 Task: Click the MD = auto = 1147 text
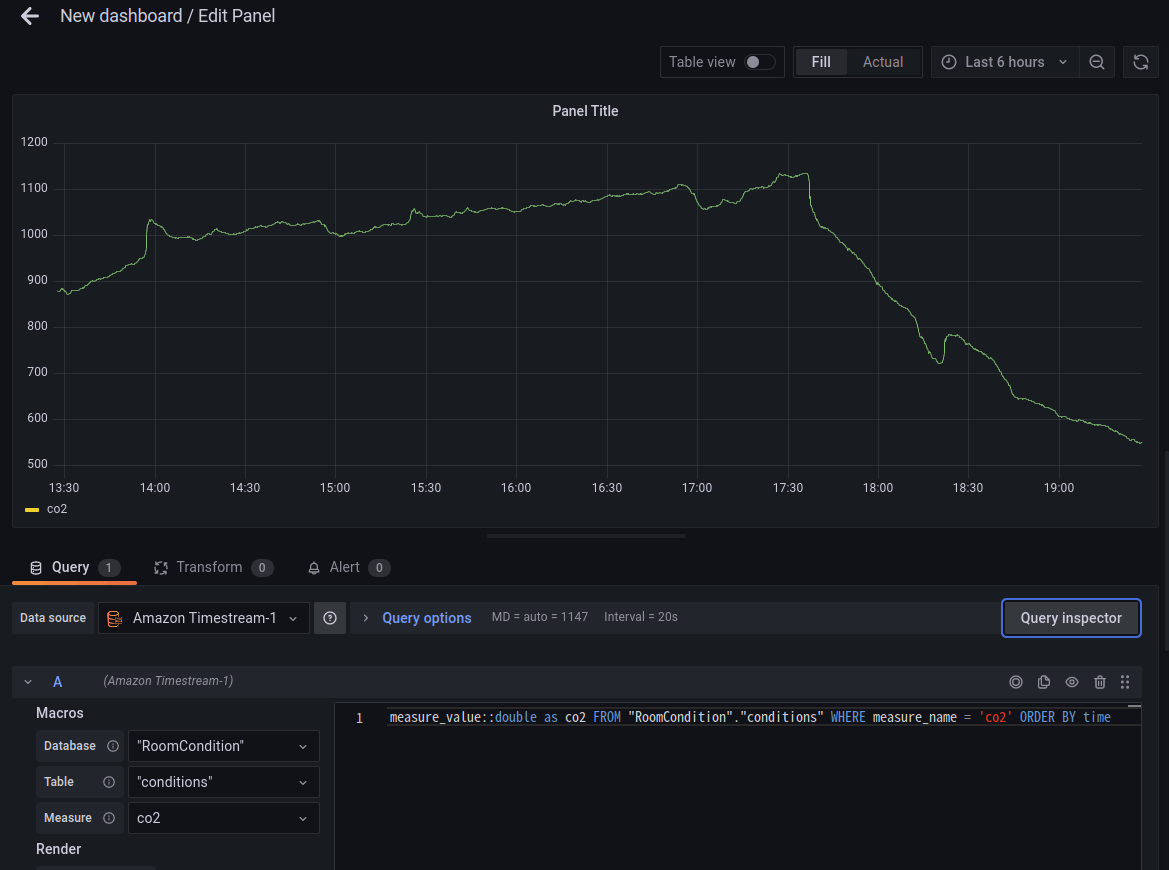pos(540,617)
